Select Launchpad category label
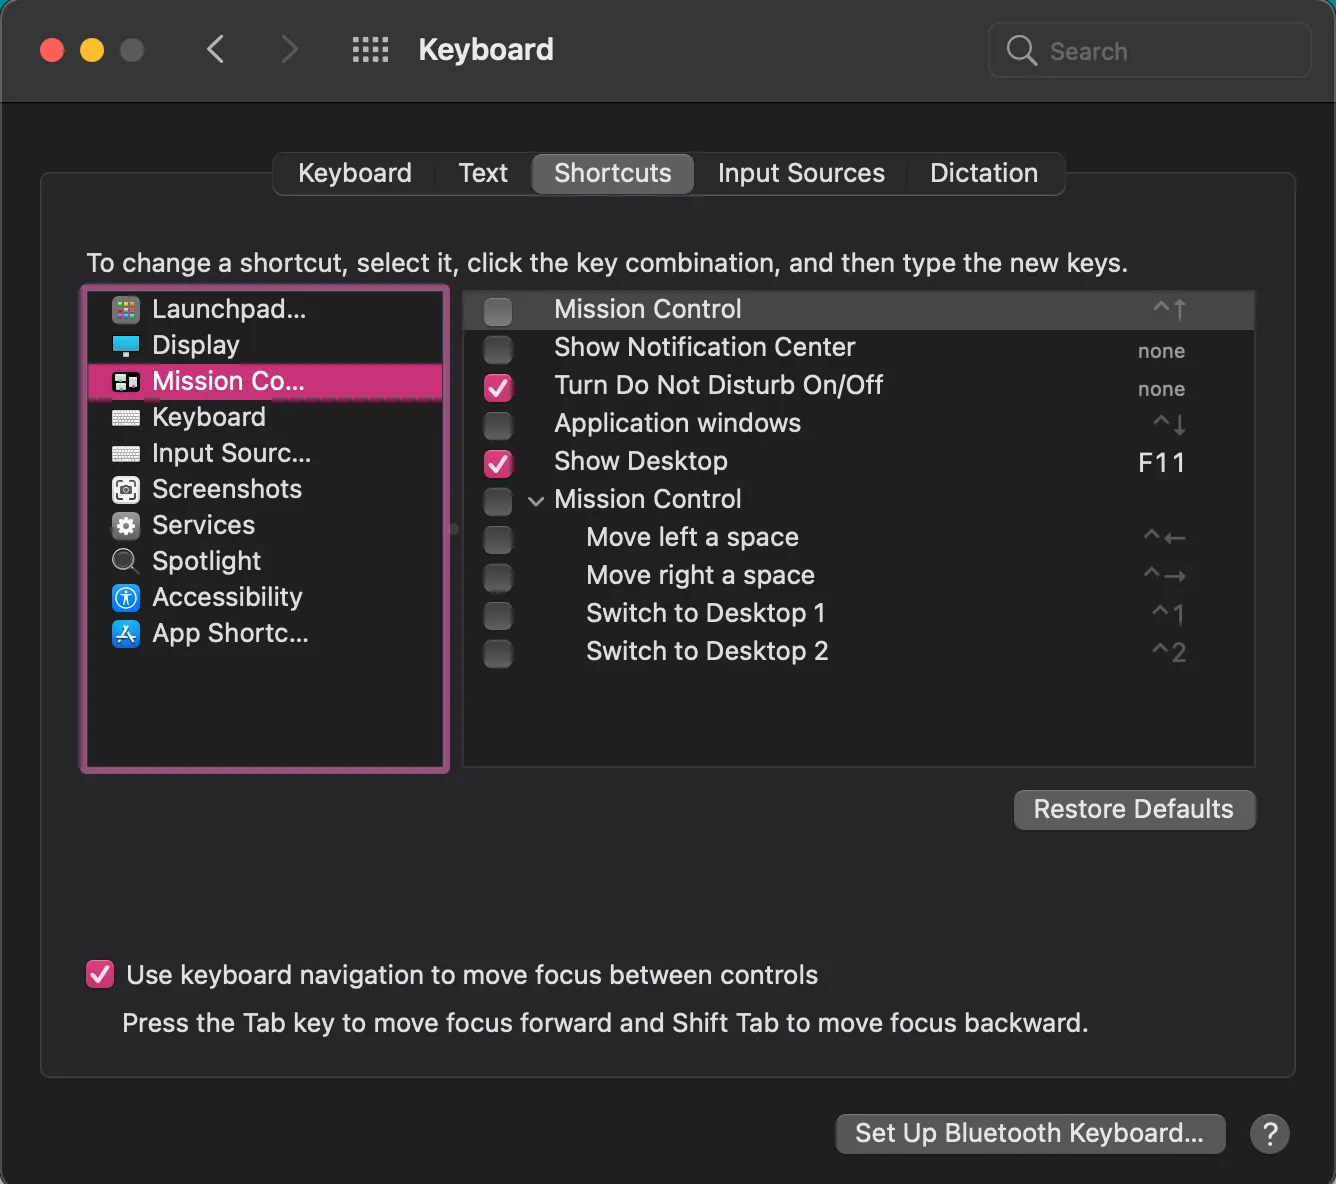This screenshot has height=1184, width=1336. 229,309
